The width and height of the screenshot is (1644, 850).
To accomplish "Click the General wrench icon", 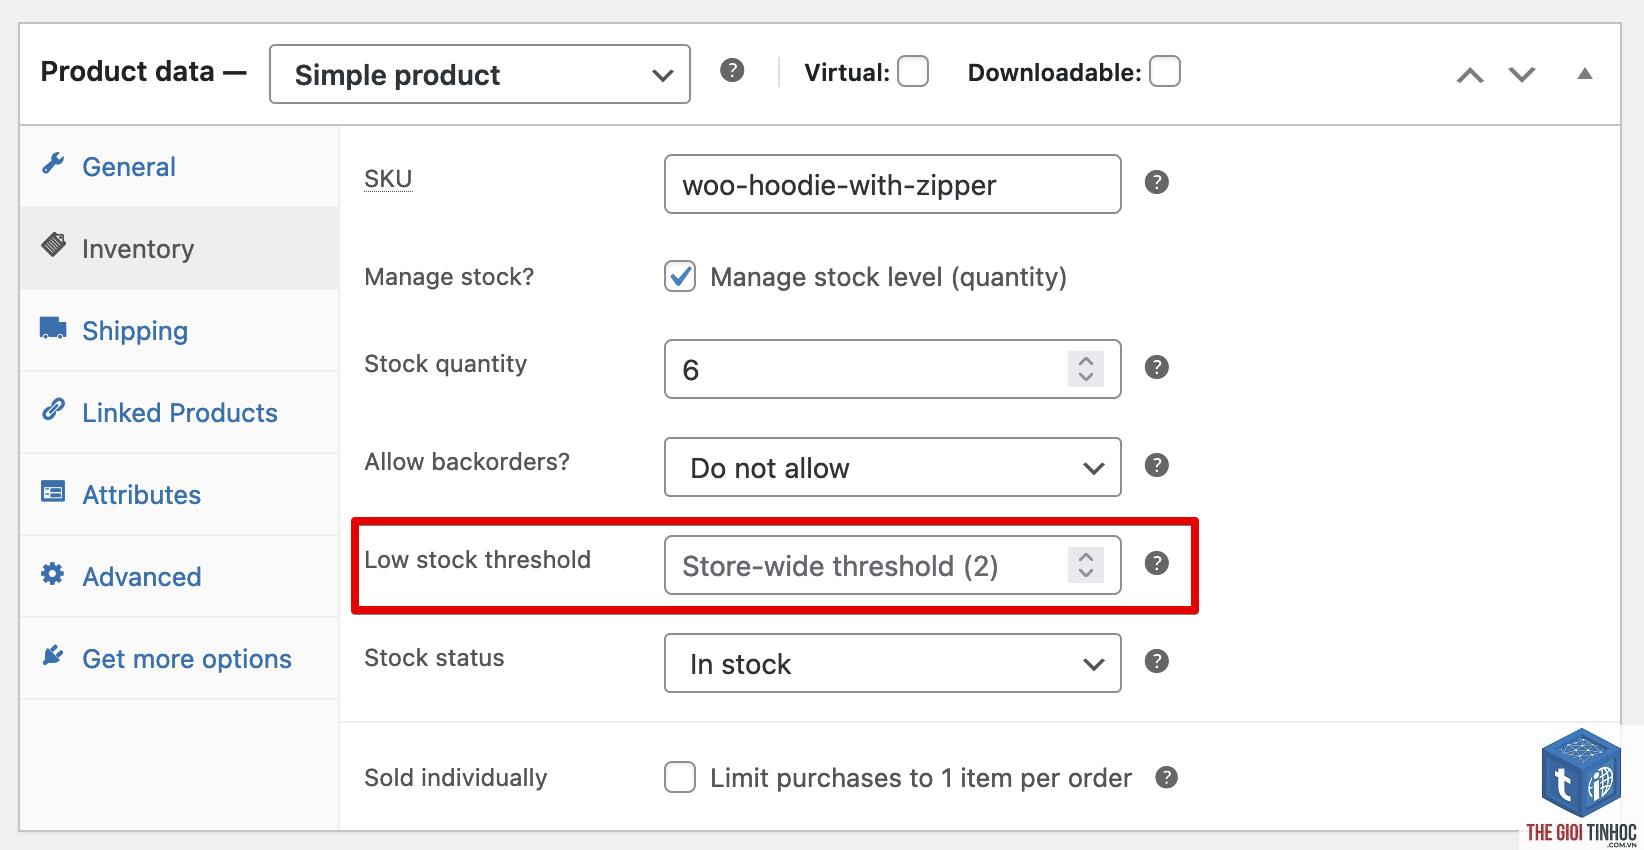I will [x=53, y=164].
